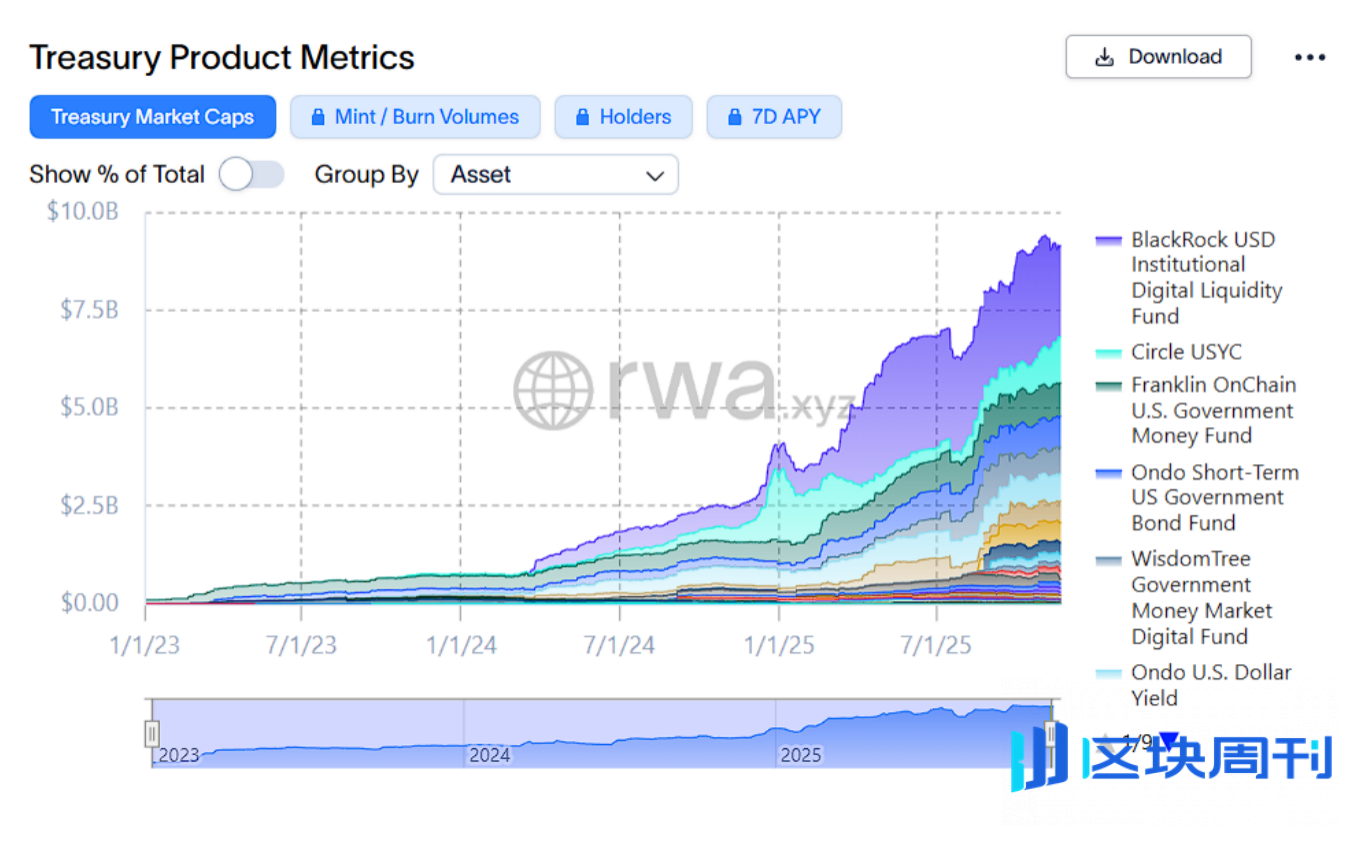Select the Treasury Market Caps tab
Image resolution: width=1362 pixels, height=842 pixels.
152,117
